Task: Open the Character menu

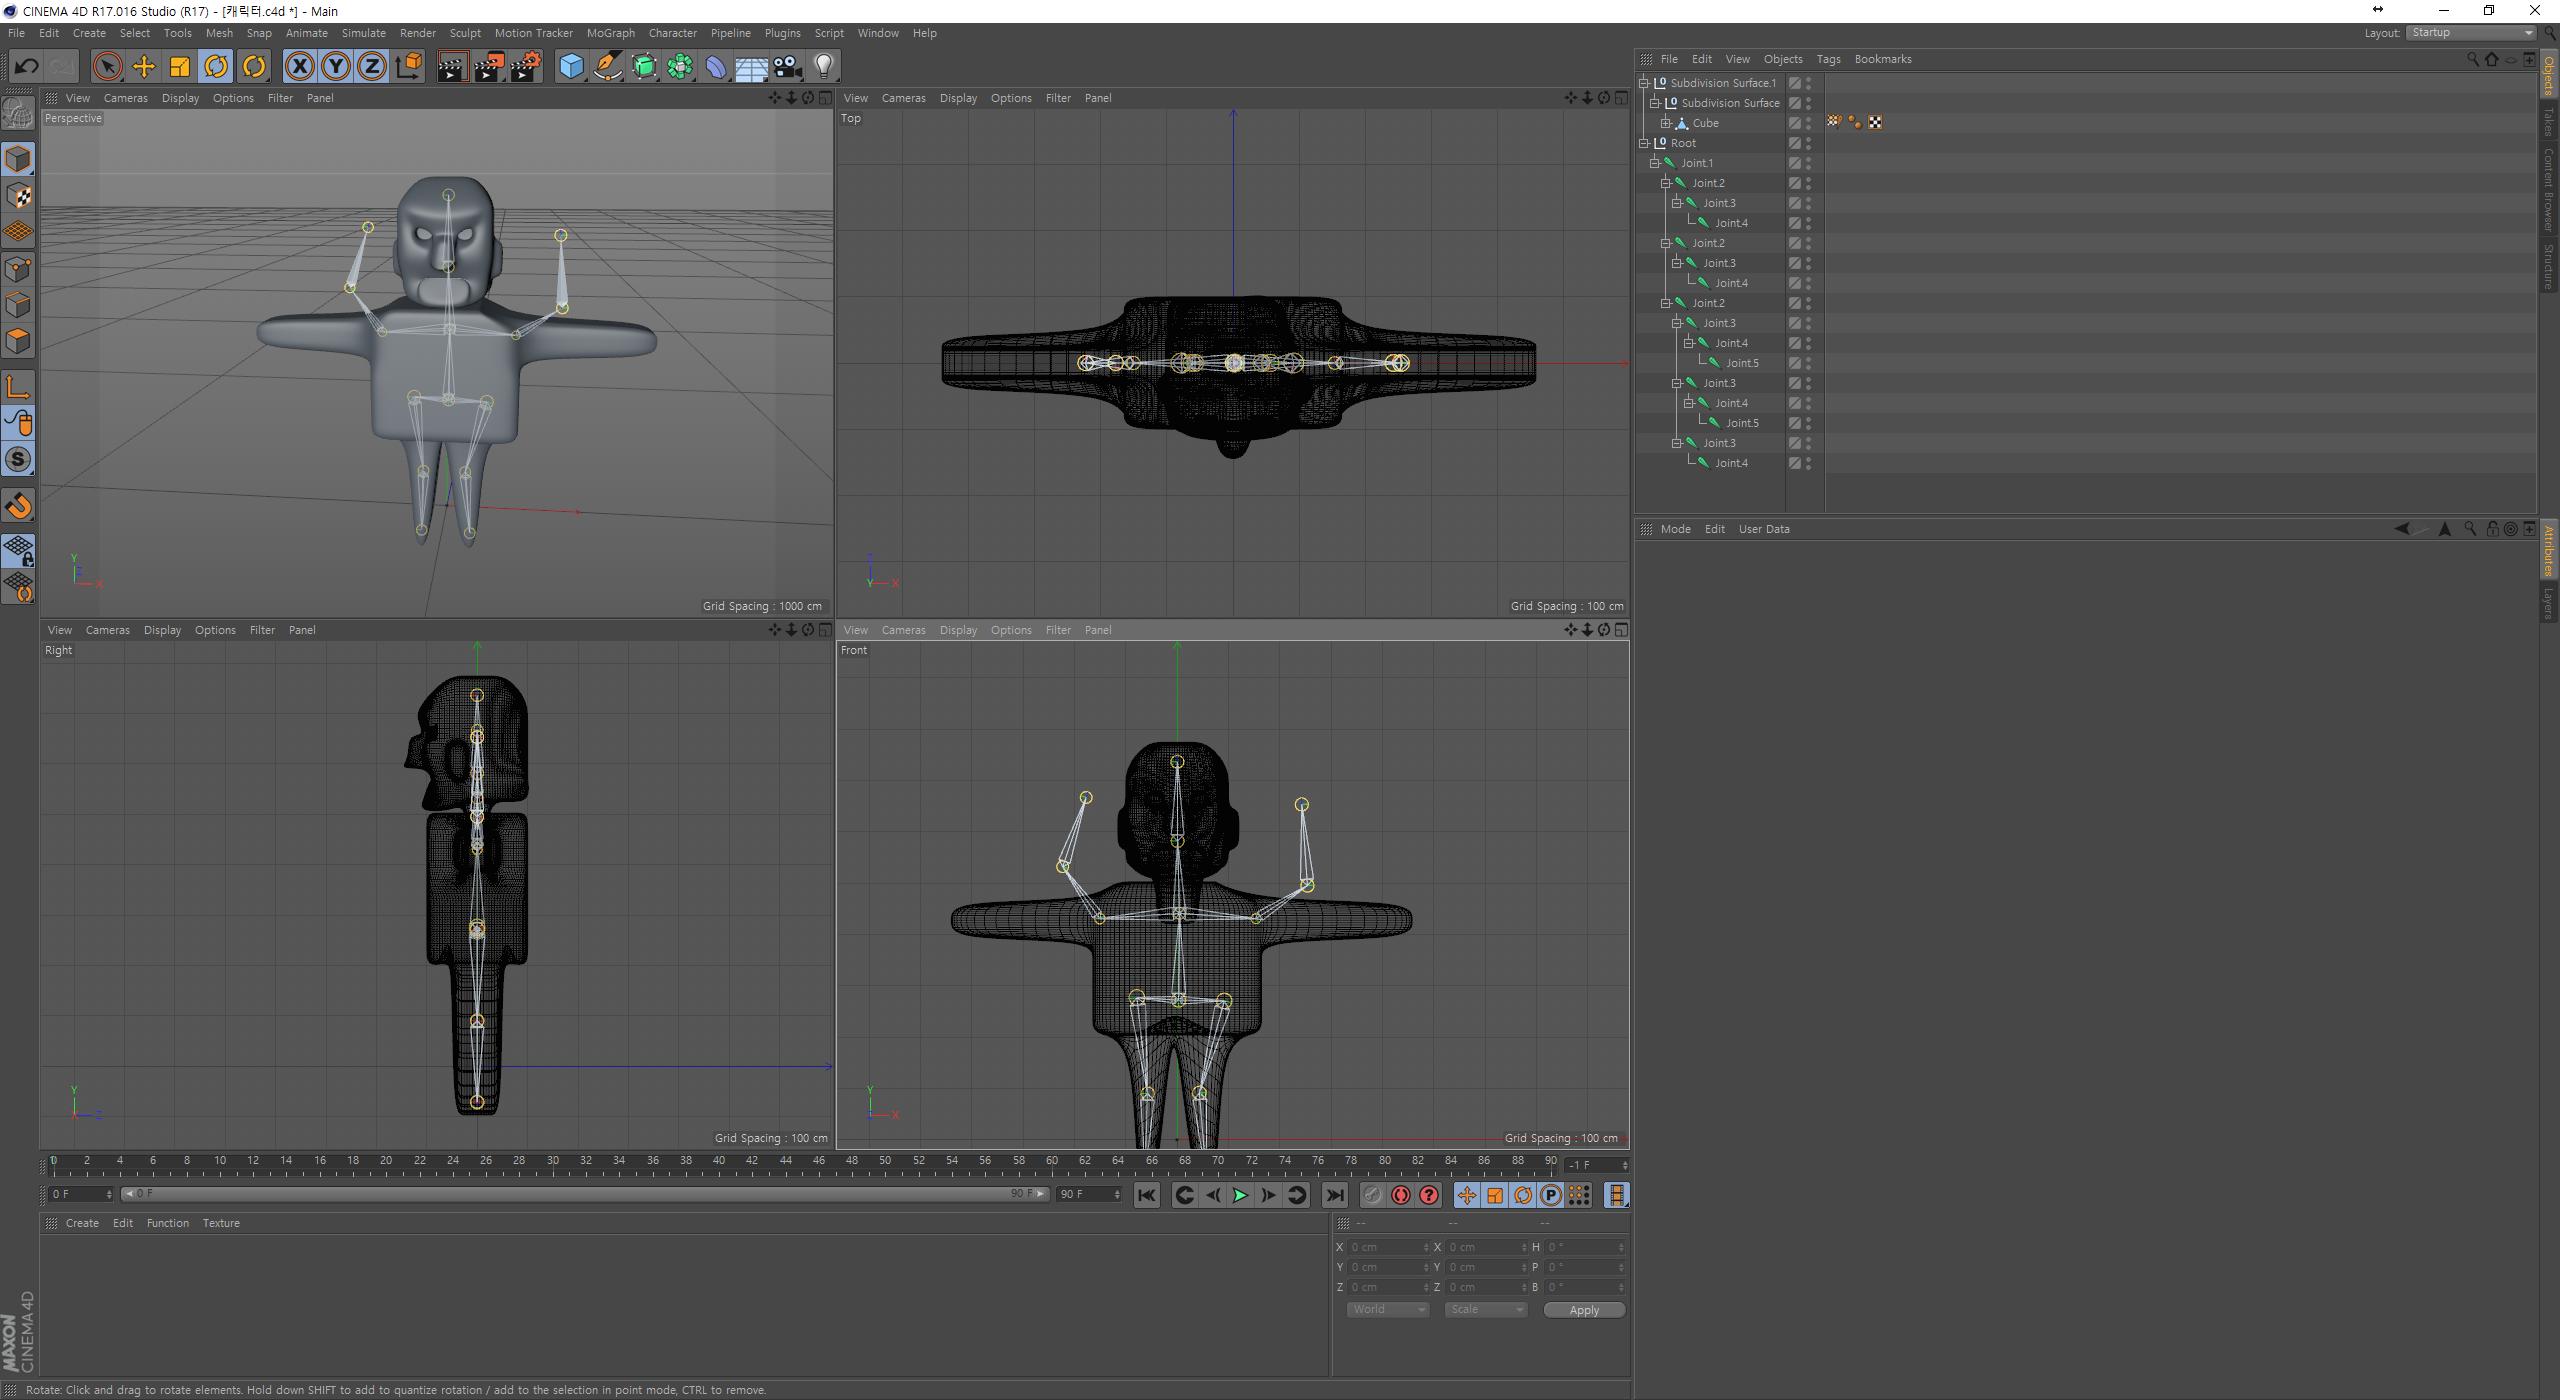Action: tap(672, 33)
